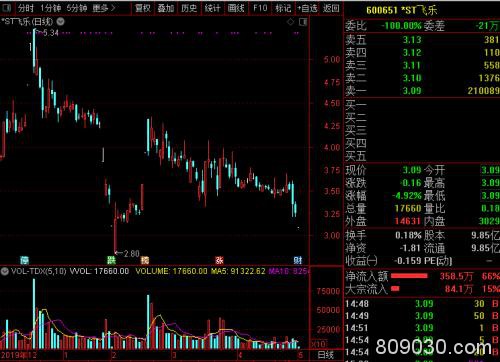The height and width of the screenshot is (362, 500).
Task: Click the 停 event marker
Action: click(x=24, y=260)
